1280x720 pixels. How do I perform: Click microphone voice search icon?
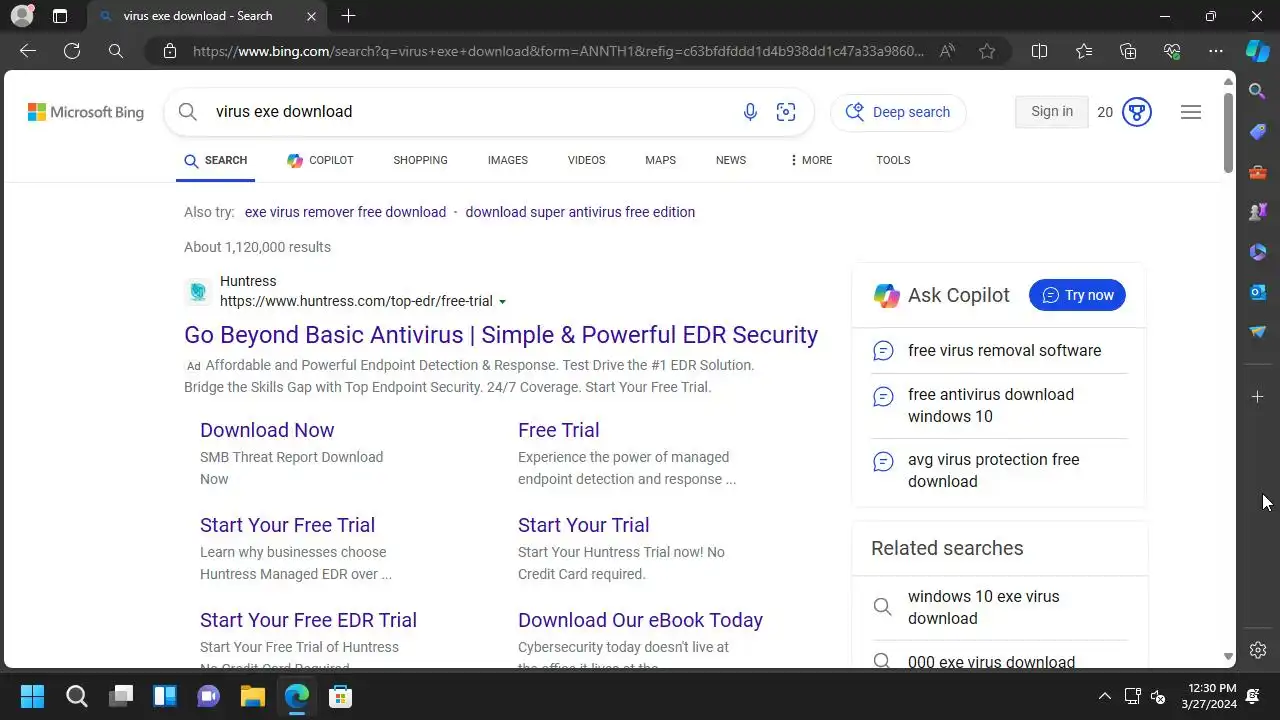coord(750,112)
